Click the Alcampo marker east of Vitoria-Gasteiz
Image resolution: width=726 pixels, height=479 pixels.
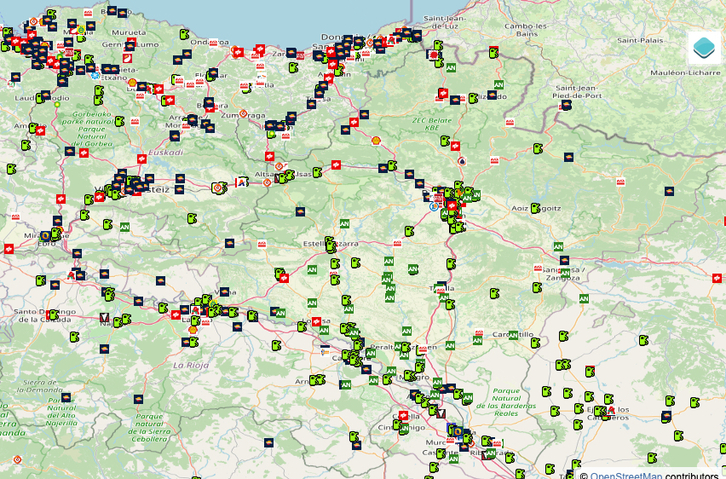tap(241, 182)
